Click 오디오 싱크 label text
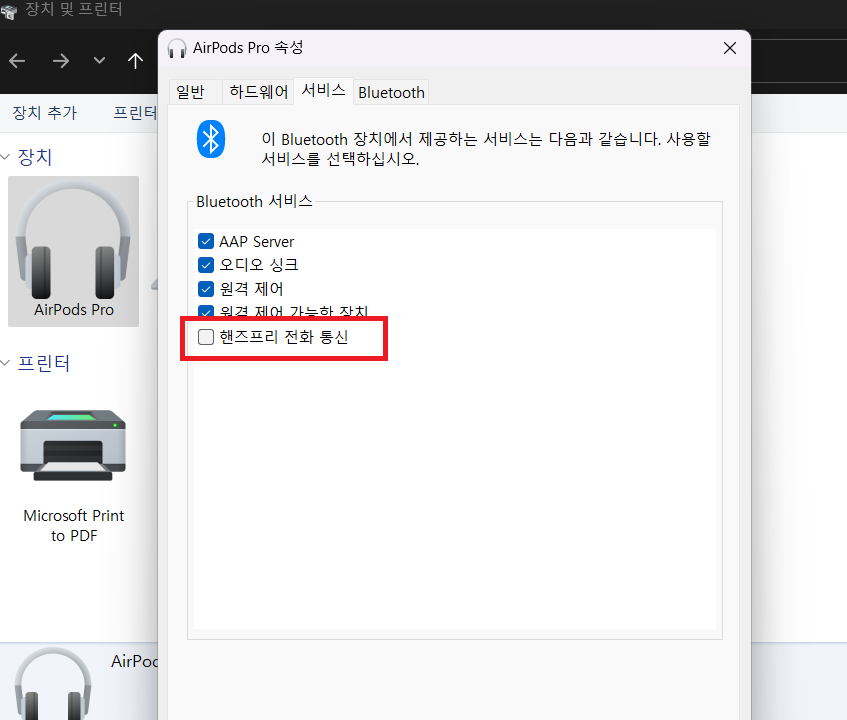Screen dimensions: 847x720 click(259, 265)
